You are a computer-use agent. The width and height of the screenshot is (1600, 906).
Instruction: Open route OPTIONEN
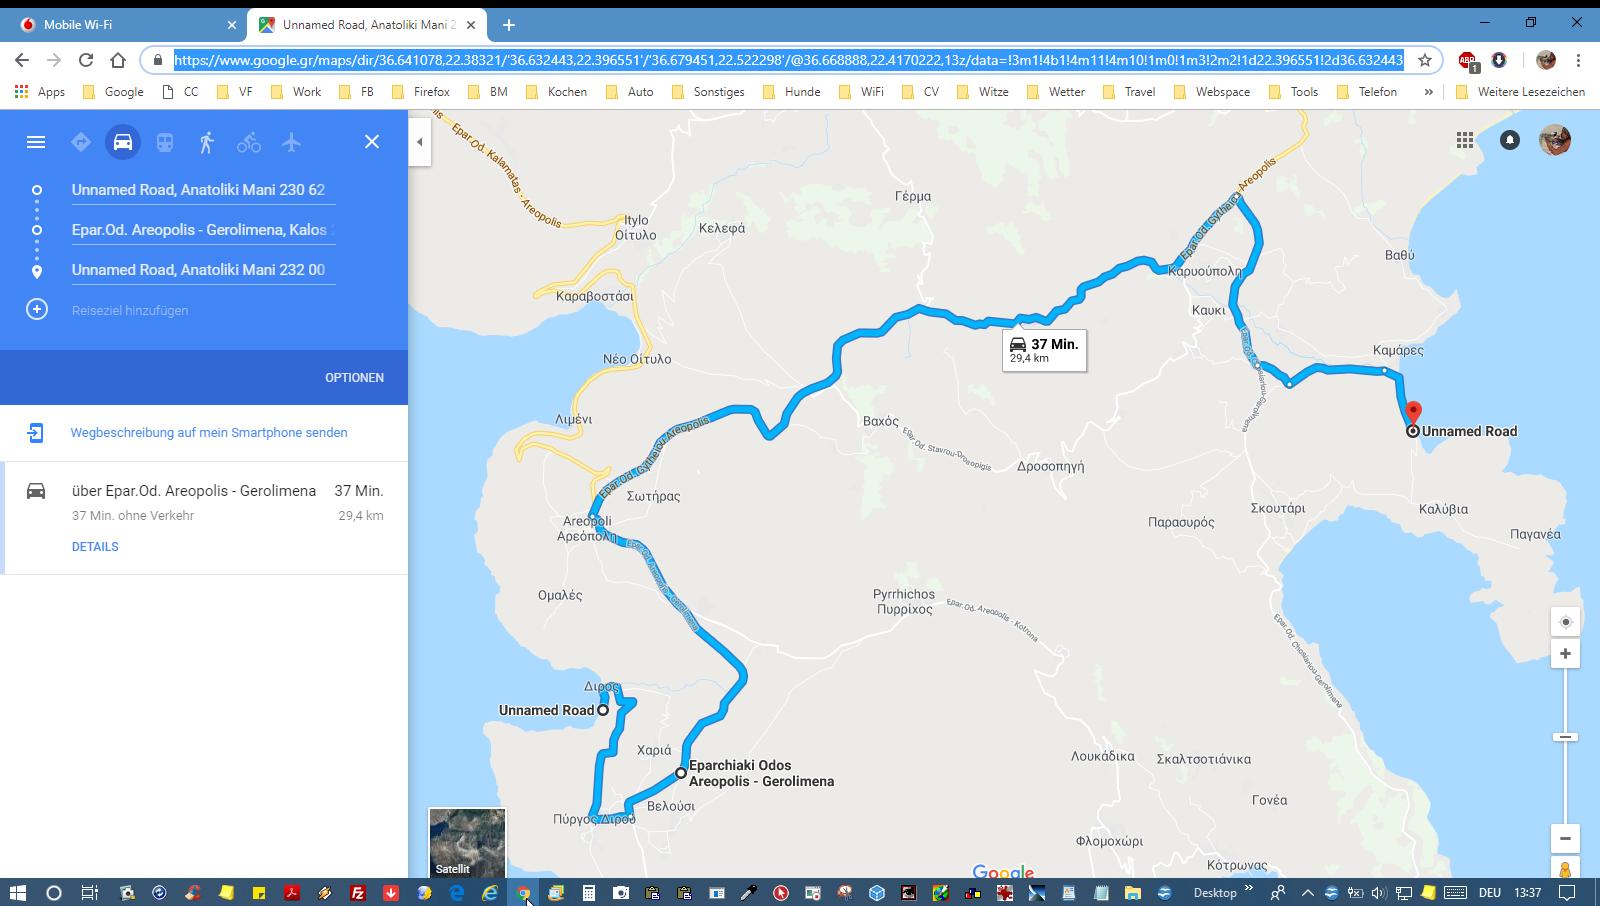click(354, 377)
